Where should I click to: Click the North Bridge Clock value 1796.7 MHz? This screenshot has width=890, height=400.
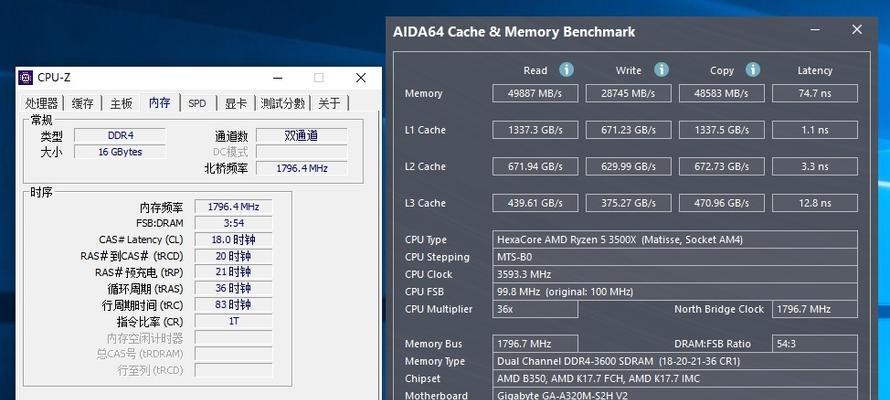tap(815, 309)
